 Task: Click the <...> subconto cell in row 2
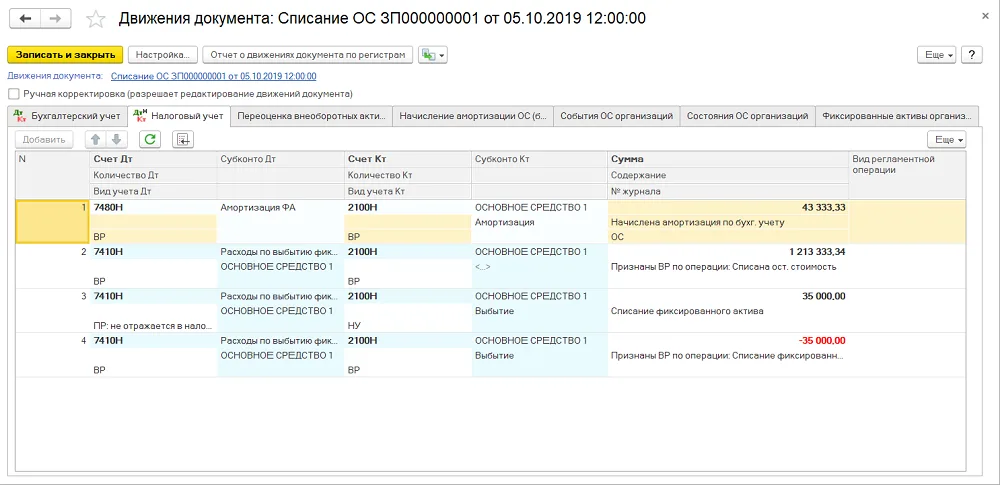(x=539, y=267)
